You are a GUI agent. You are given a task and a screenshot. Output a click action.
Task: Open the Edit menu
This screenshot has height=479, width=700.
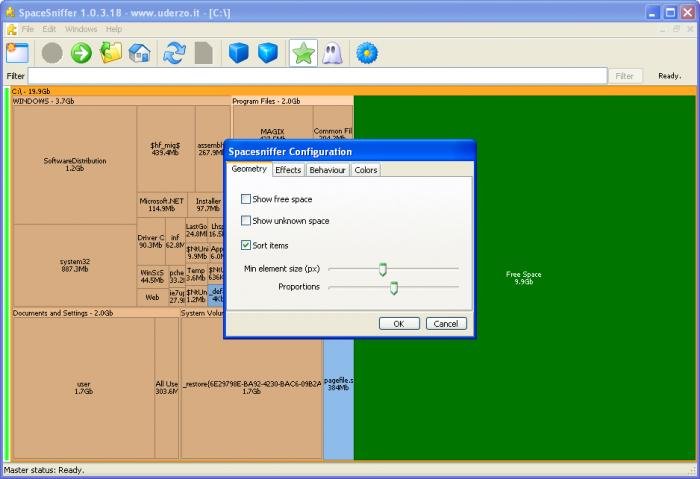tap(49, 29)
